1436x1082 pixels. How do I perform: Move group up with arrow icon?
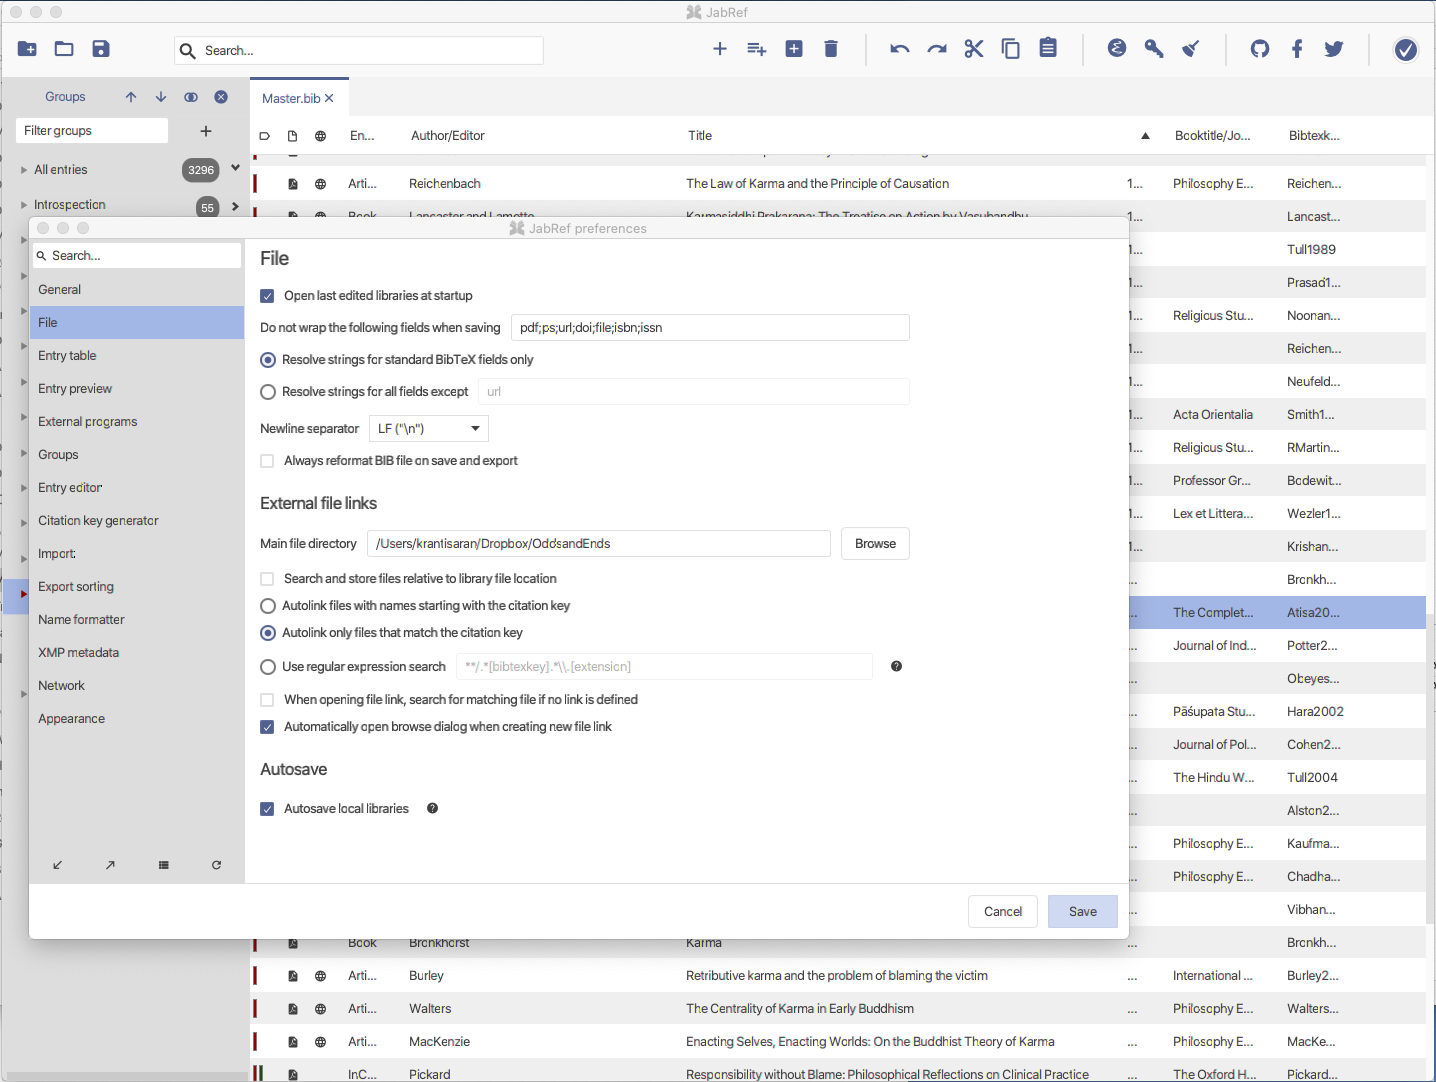pyautogui.click(x=131, y=97)
